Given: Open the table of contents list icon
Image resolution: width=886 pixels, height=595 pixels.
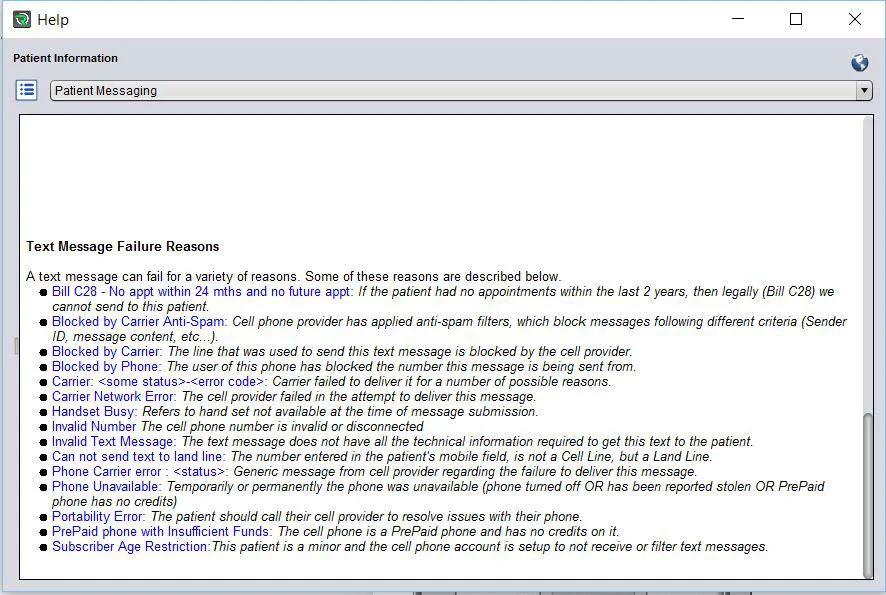Looking at the screenshot, I should coord(27,90).
